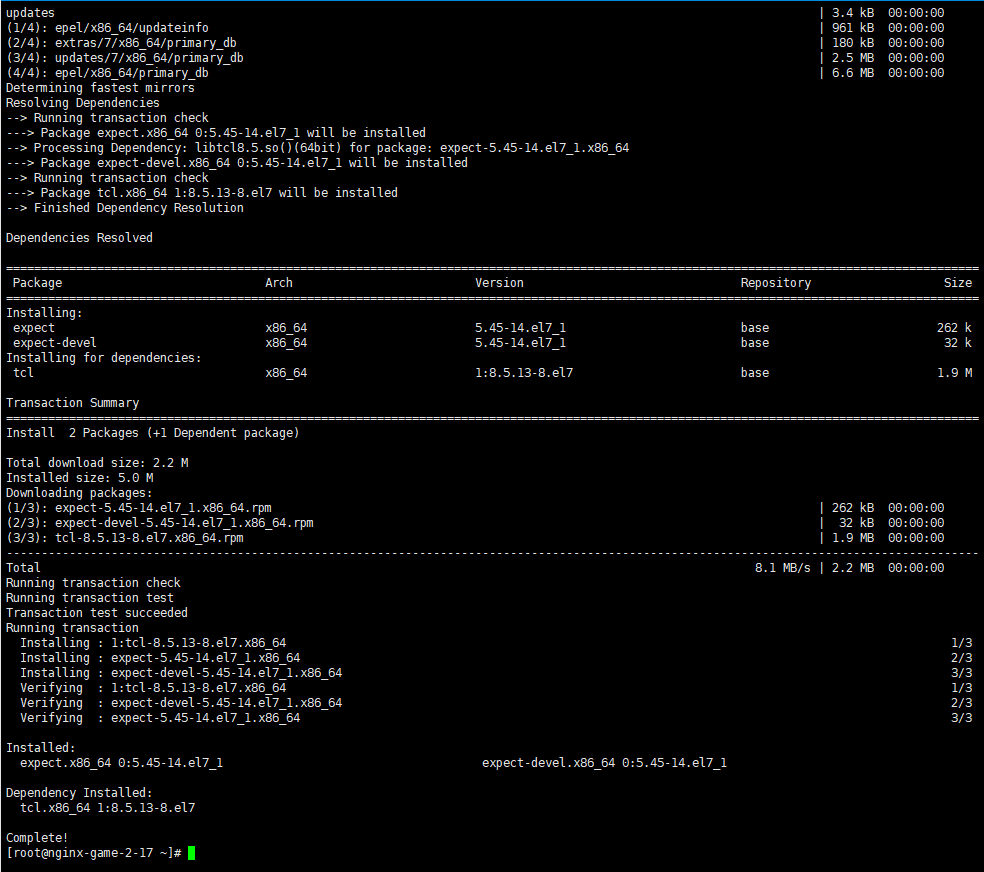Click the 'Installed size: 5.0 M' line

tap(80, 478)
